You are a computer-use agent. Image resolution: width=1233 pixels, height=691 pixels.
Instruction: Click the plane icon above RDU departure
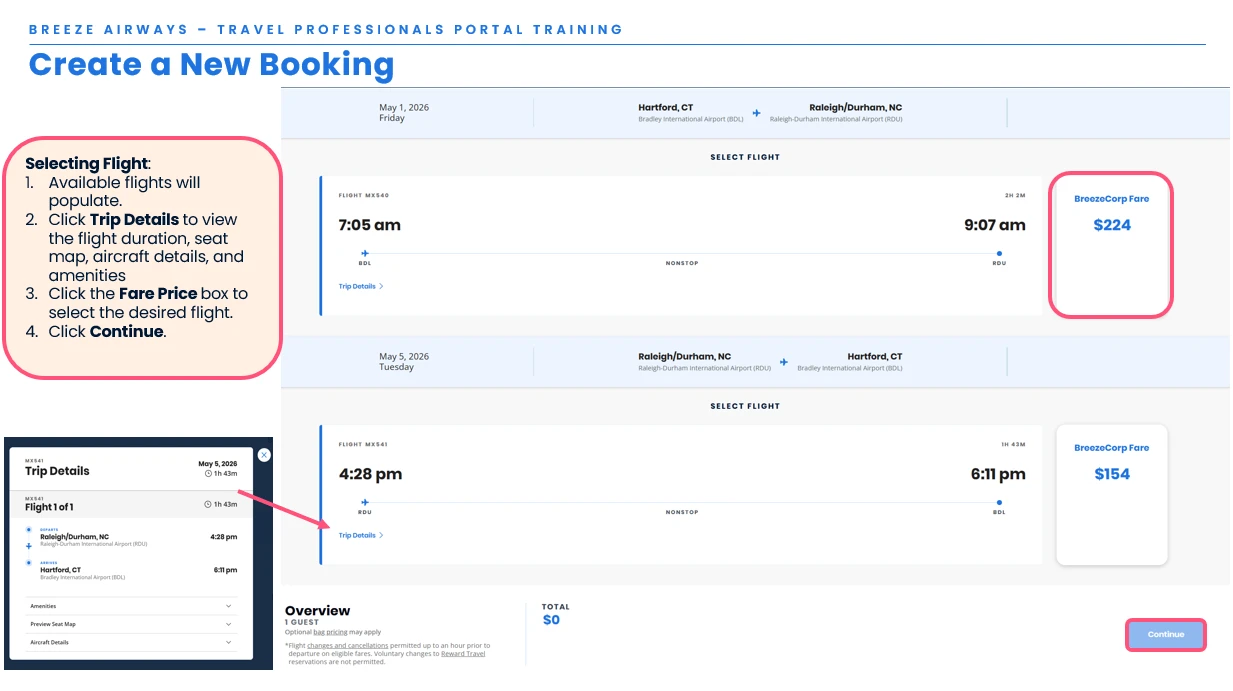coord(365,502)
